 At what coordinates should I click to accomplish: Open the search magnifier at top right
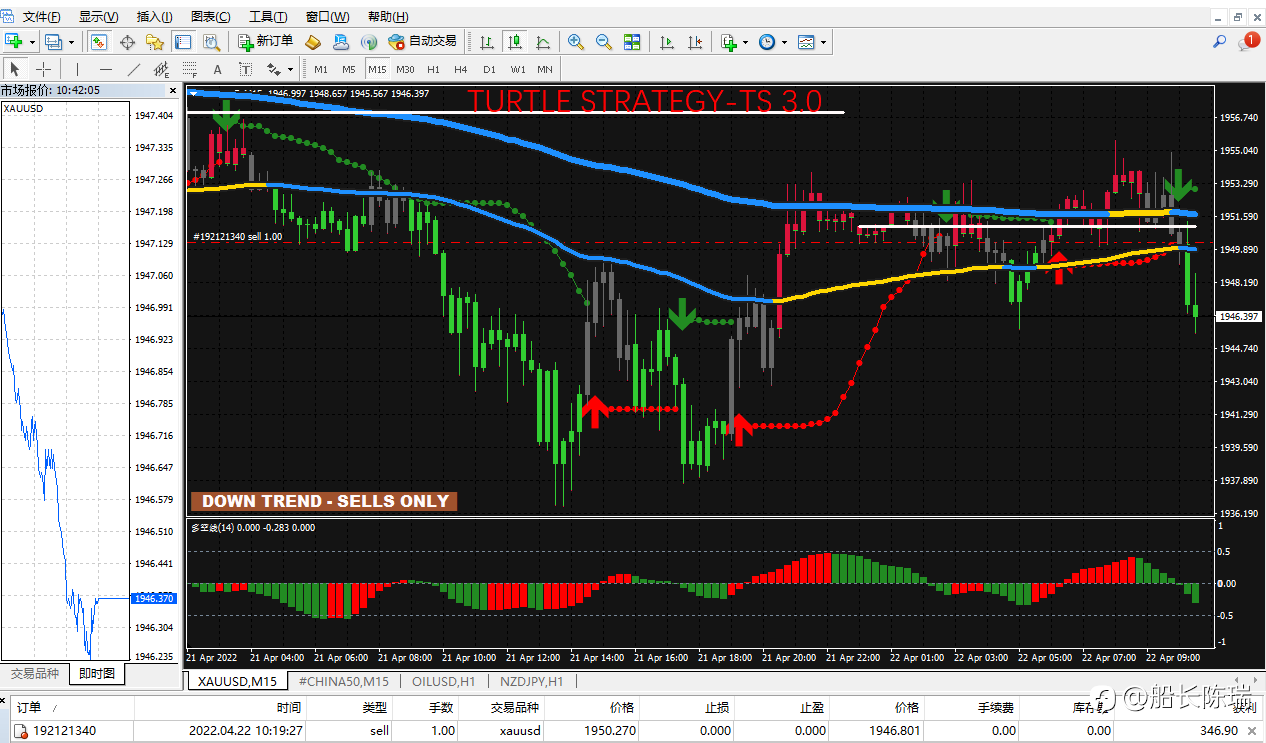(1219, 41)
